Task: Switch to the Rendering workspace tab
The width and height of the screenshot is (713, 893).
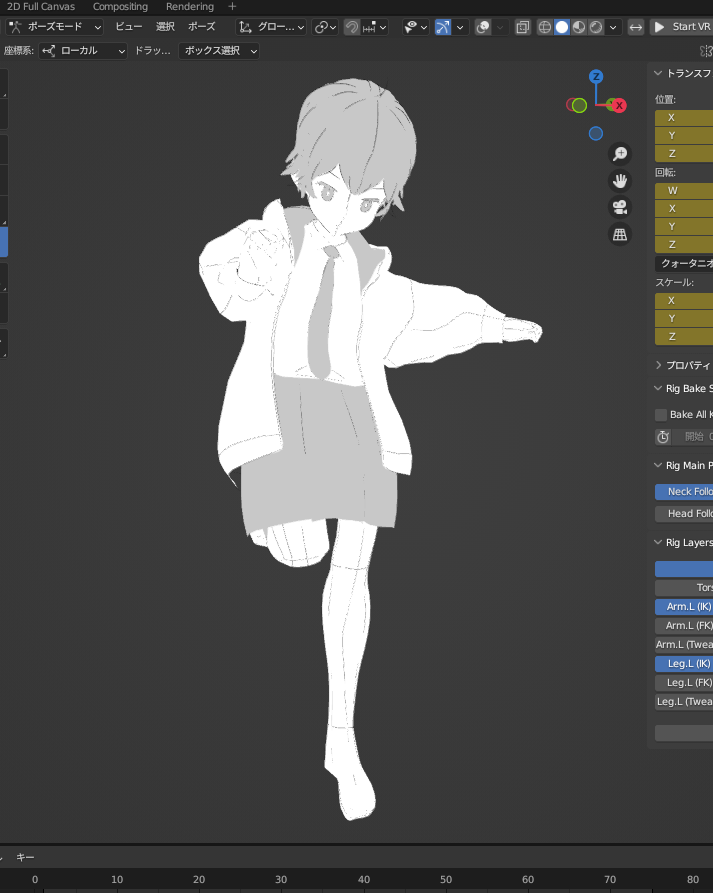Action: 190,7
